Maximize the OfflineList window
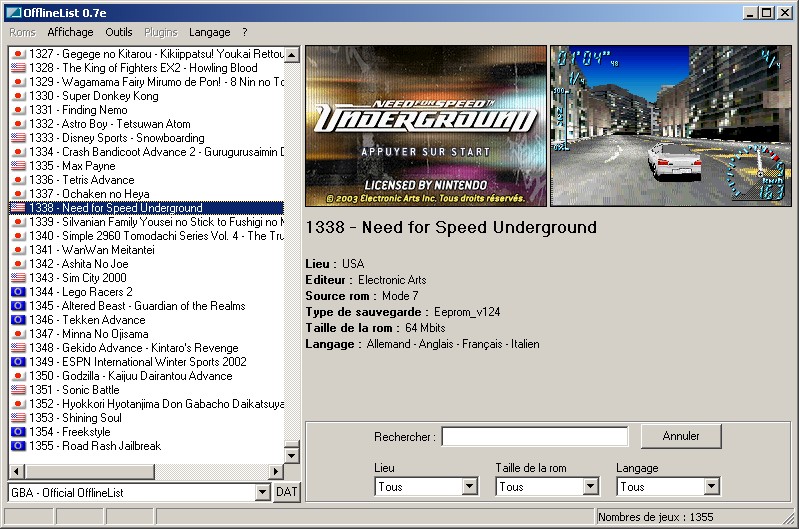Viewport: 799px width, 529px height. 766,13
